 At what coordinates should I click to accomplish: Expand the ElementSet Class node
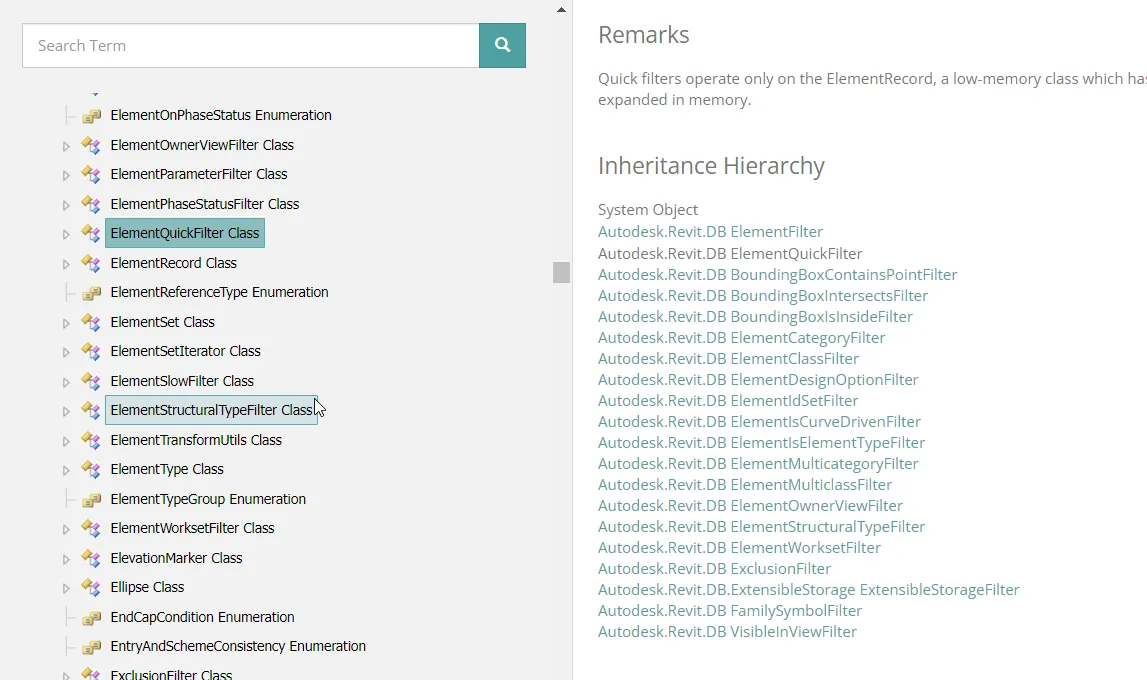[x=66, y=323]
